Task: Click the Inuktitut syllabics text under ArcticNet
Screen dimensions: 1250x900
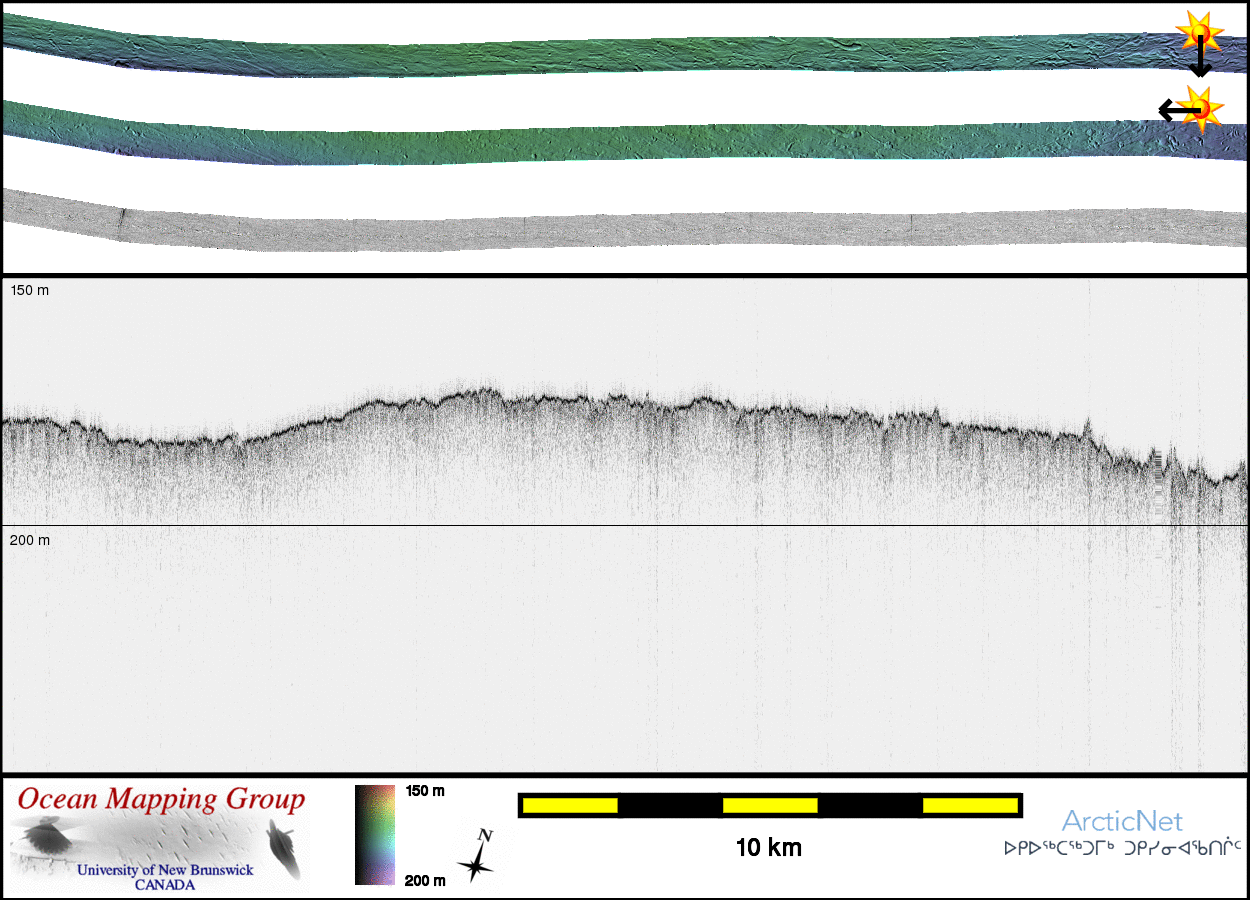Action: (x=1122, y=848)
